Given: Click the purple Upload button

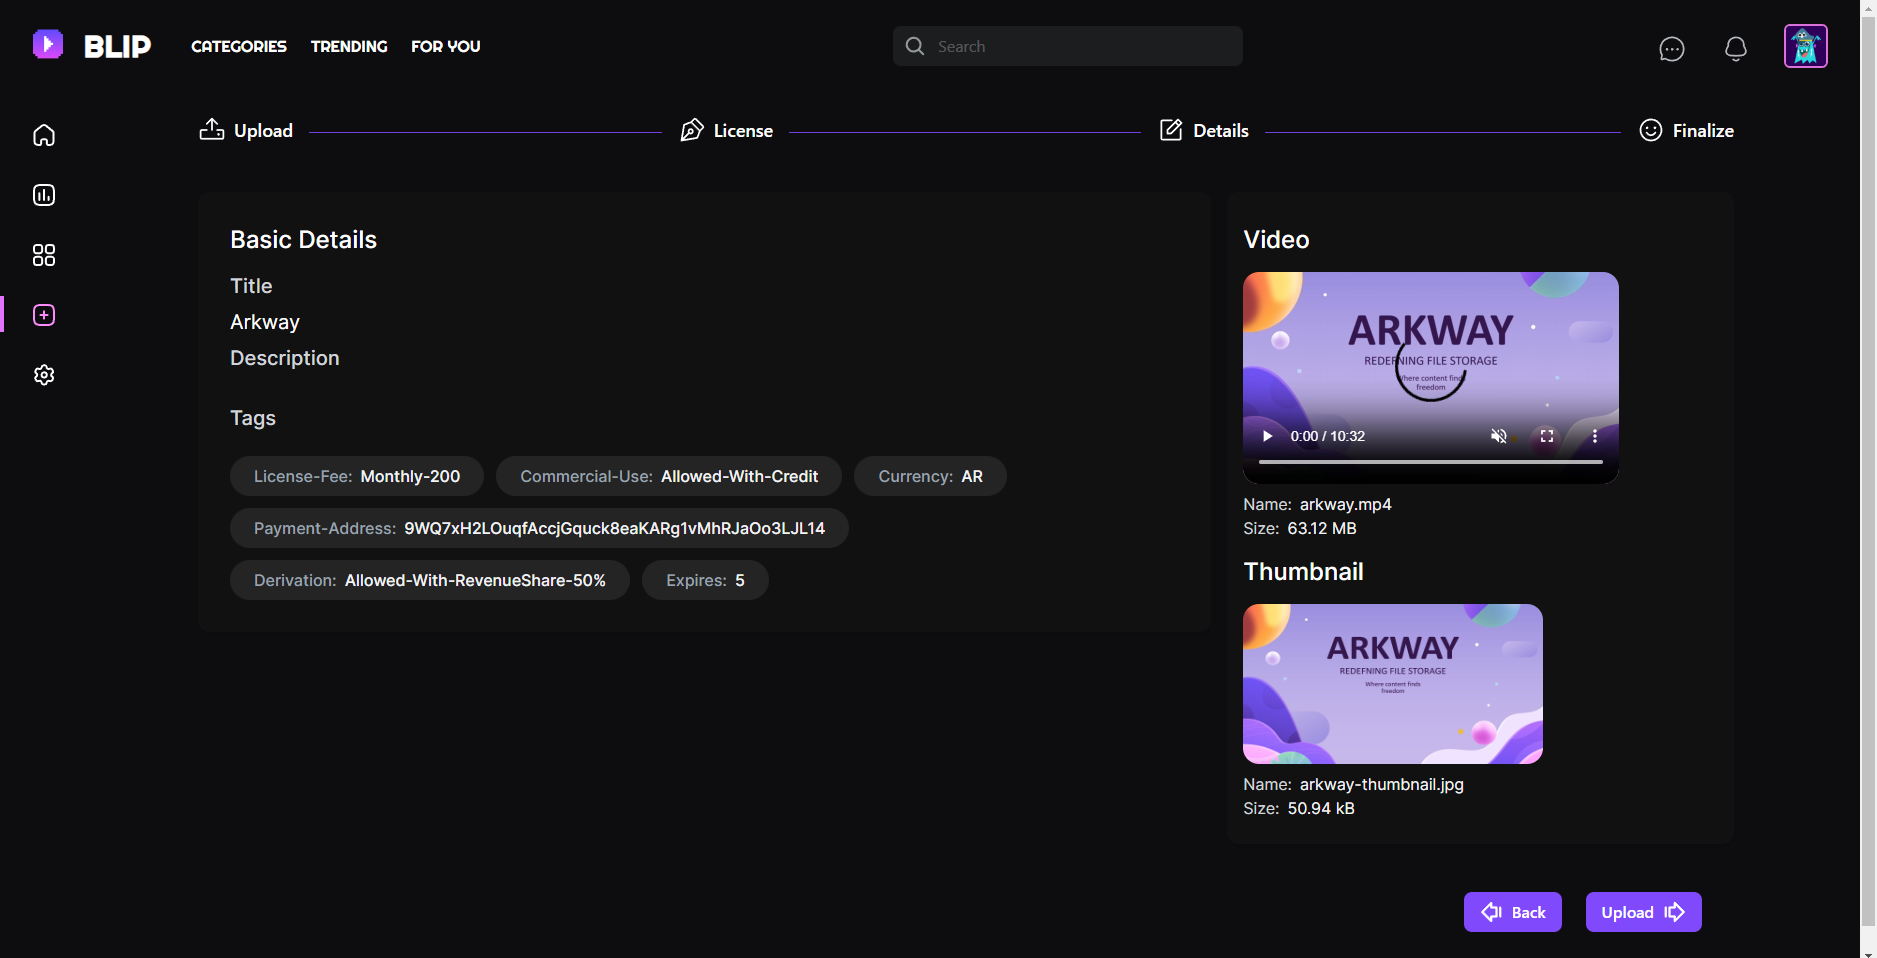Looking at the screenshot, I should pos(1644,912).
